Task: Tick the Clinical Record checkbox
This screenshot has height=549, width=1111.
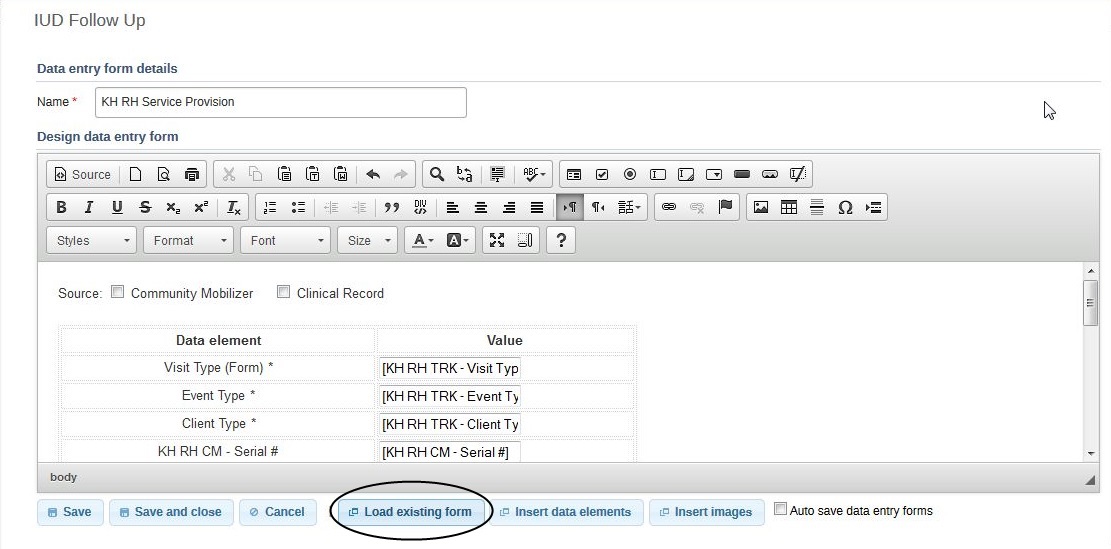Action: (x=283, y=293)
